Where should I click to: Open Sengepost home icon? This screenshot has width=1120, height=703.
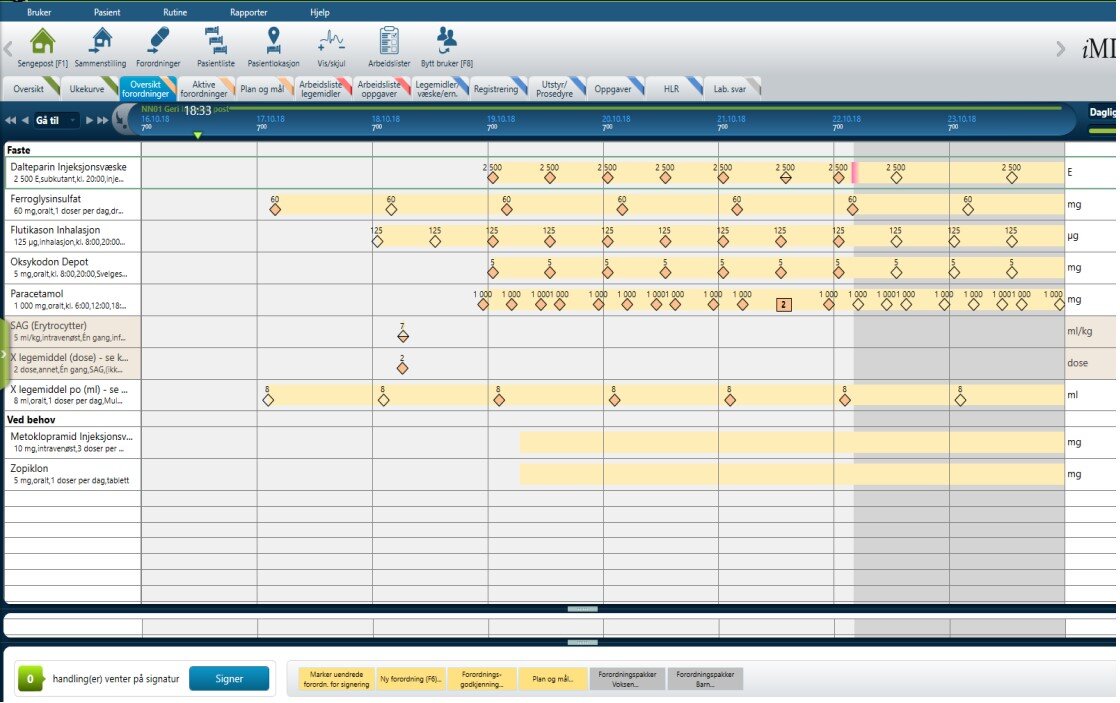[x=41, y=41]
